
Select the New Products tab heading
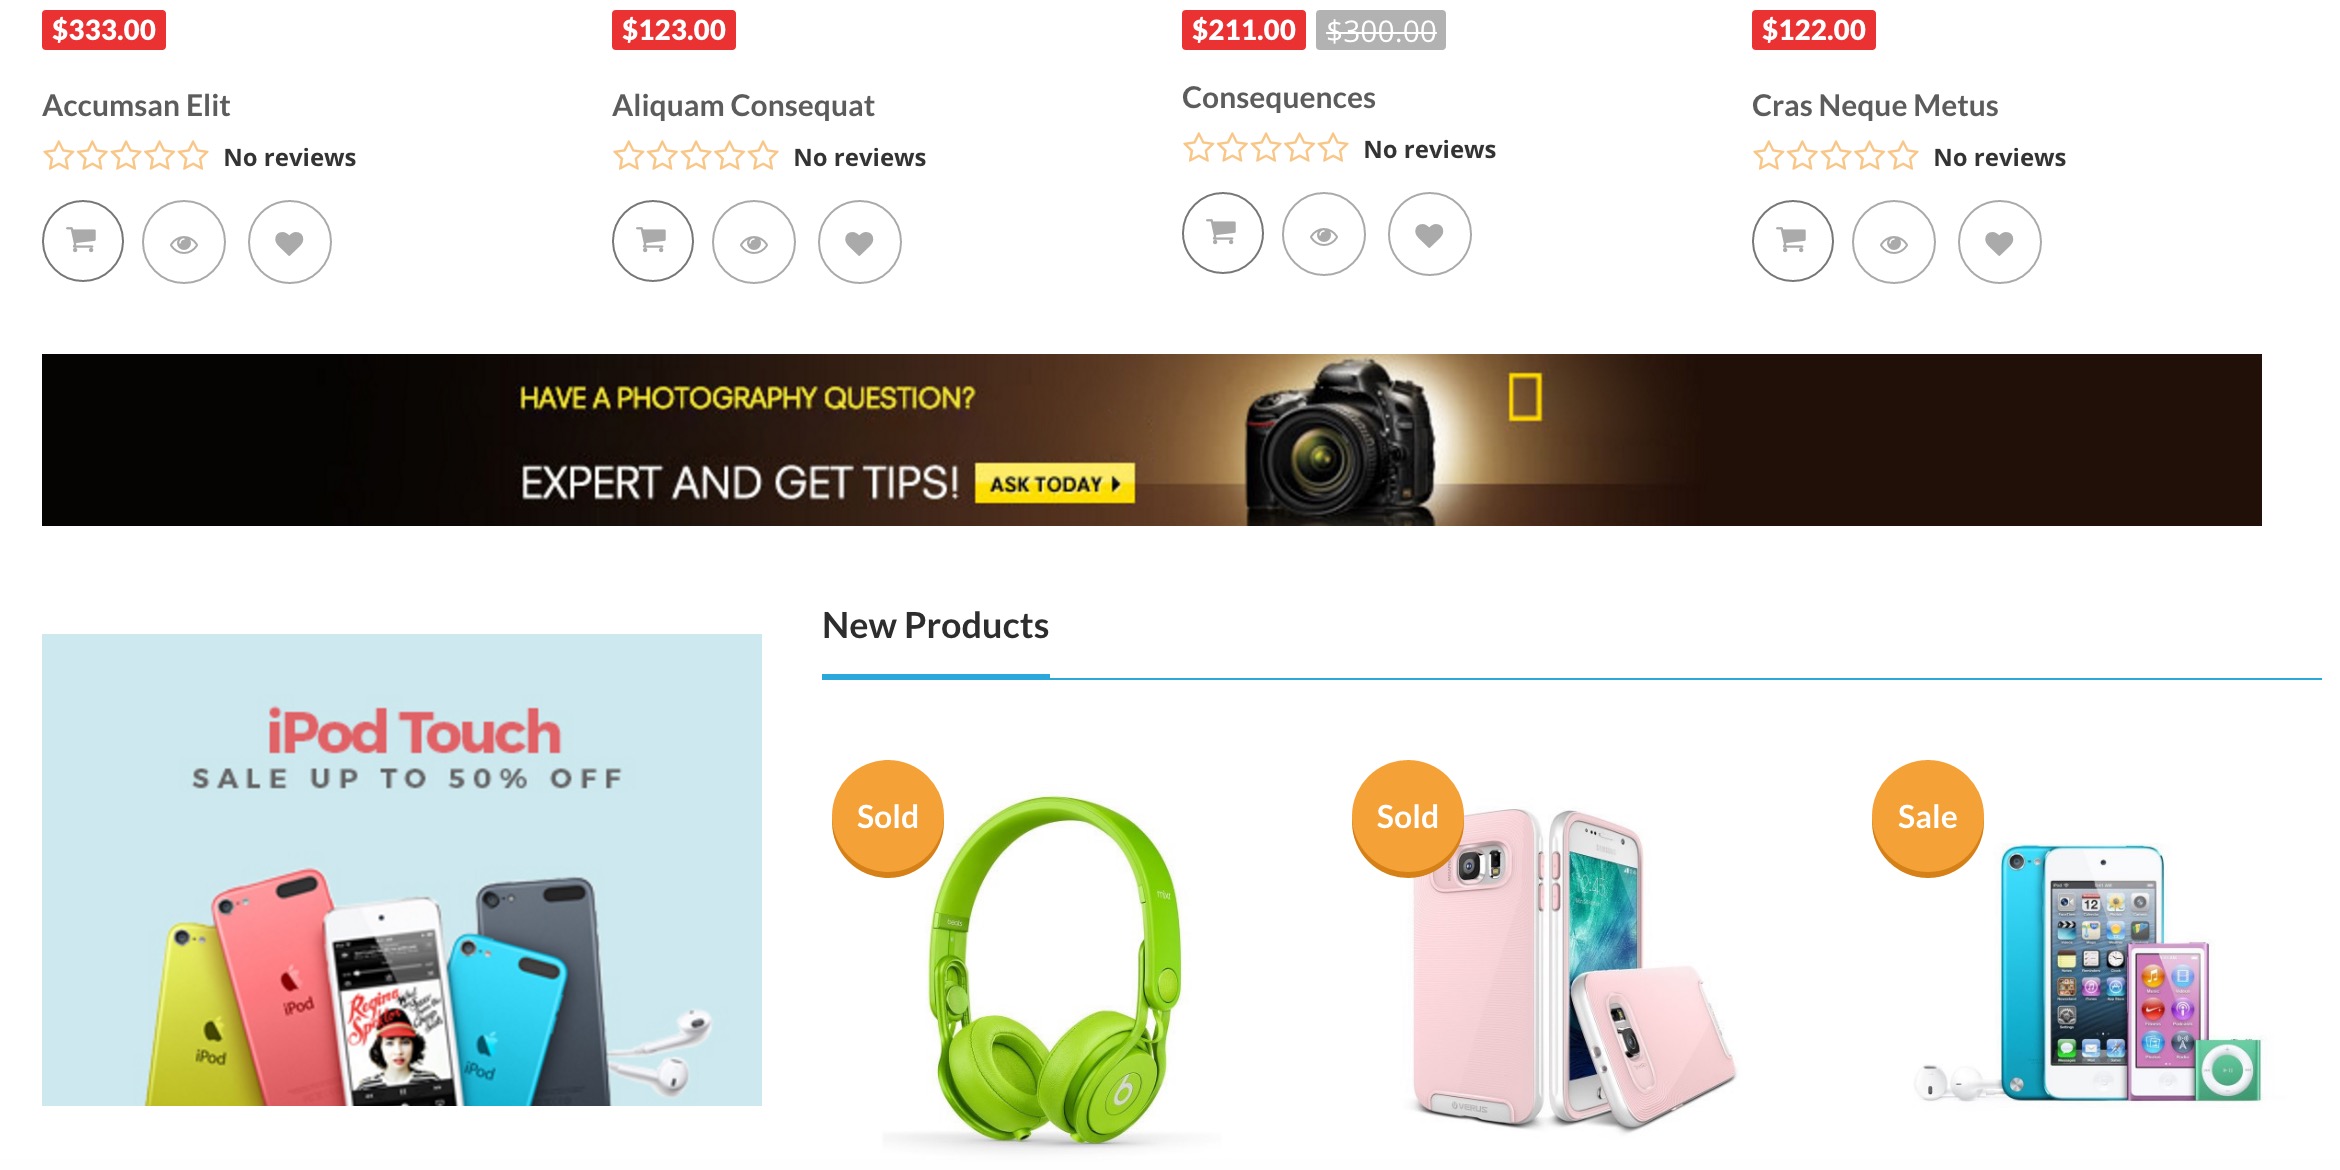935,625
